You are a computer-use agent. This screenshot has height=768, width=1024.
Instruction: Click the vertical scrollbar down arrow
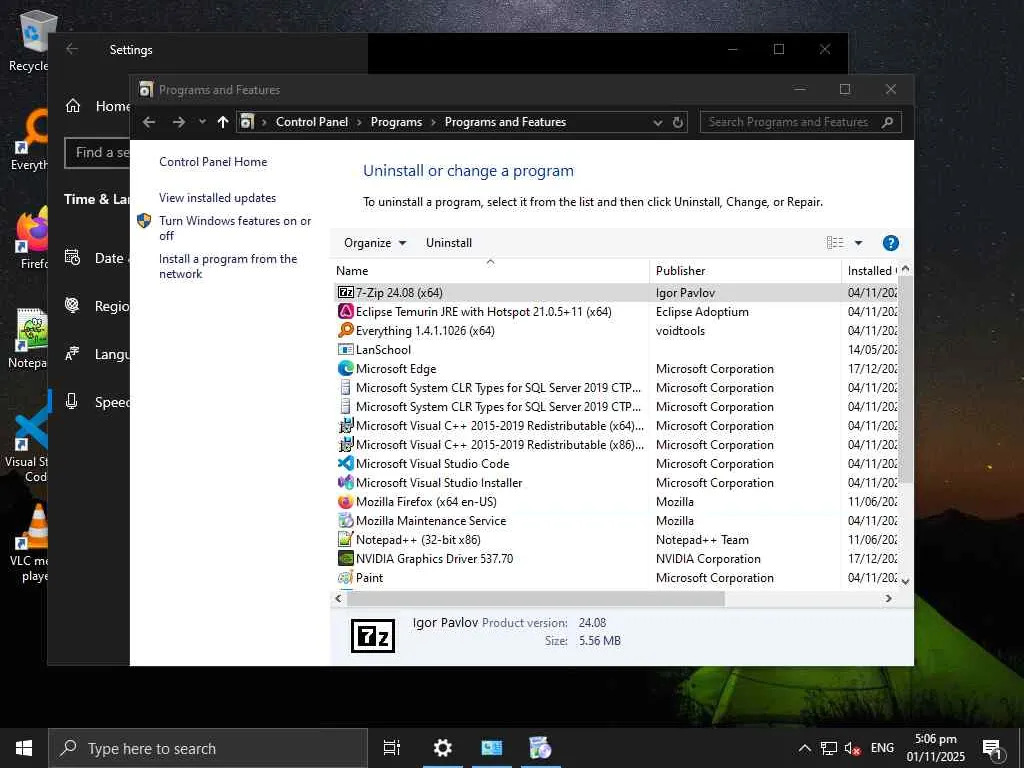point(905,581)
